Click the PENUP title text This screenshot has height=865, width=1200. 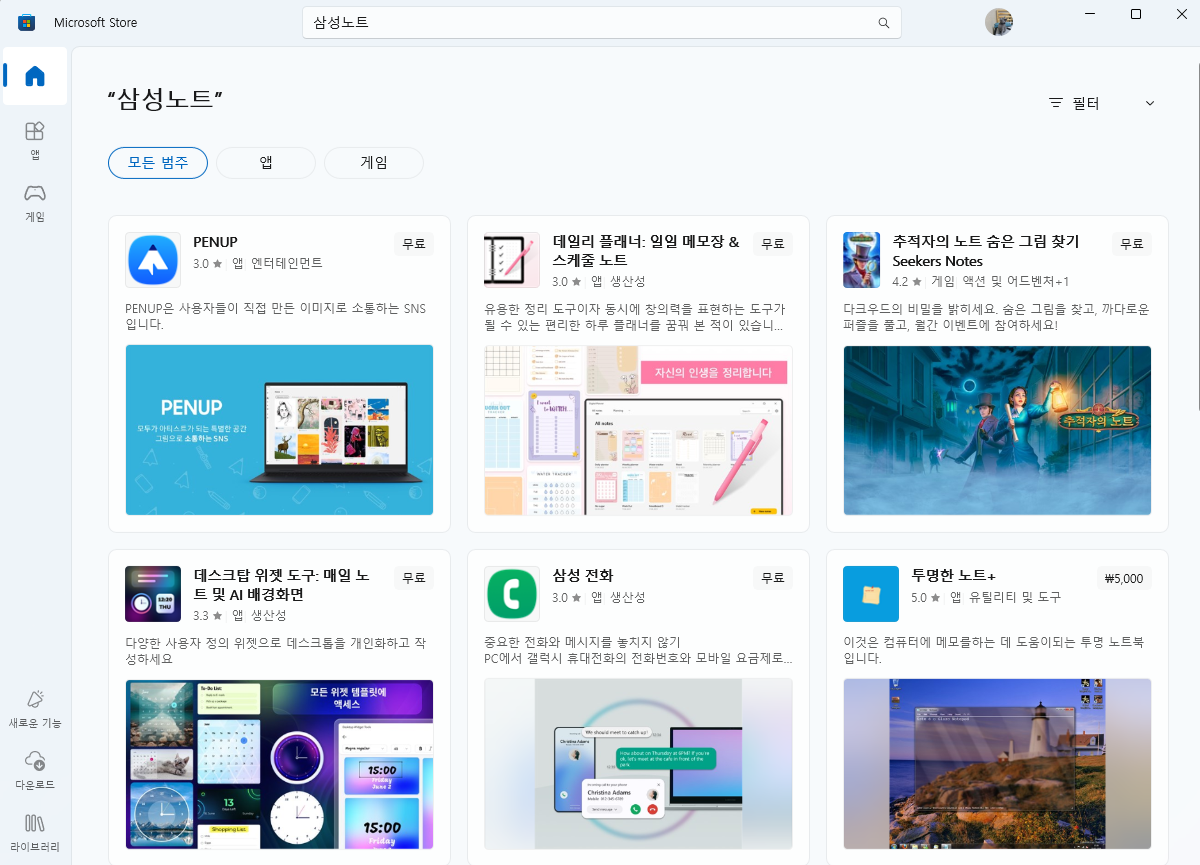point(215,242)
